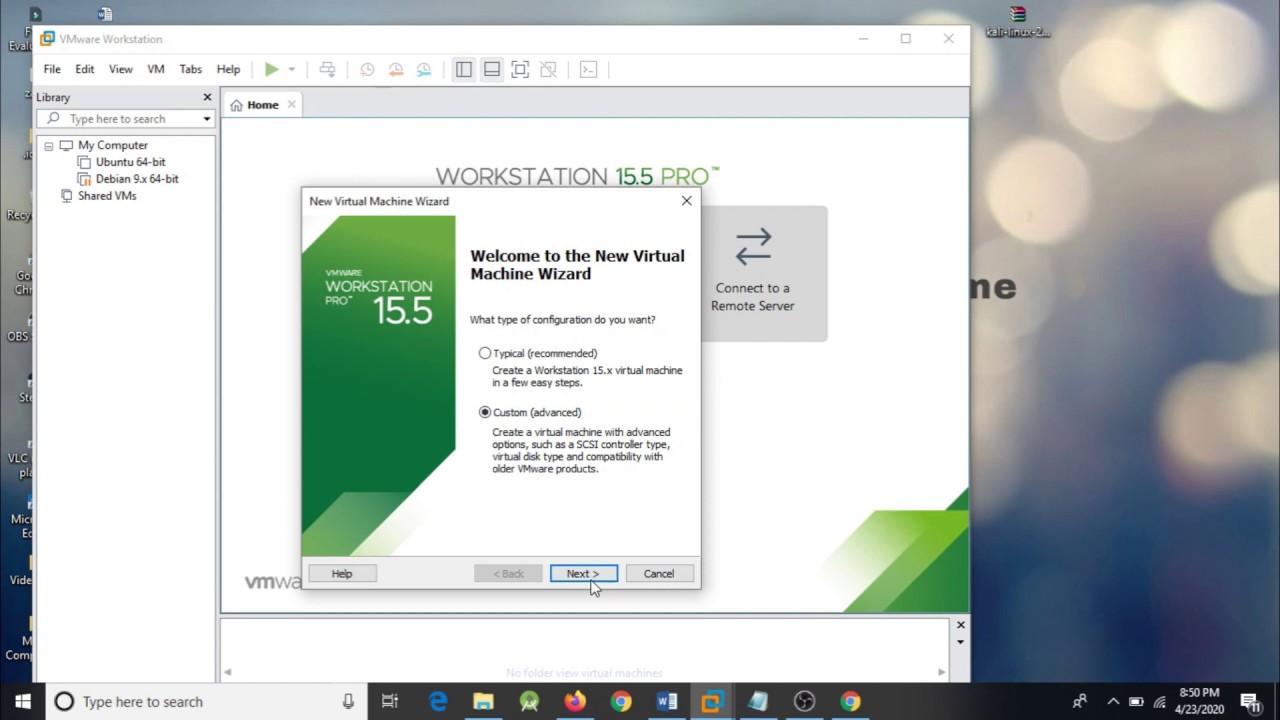Open File Explorer from the taskbar
The image size is (1280, 720).
483,701
